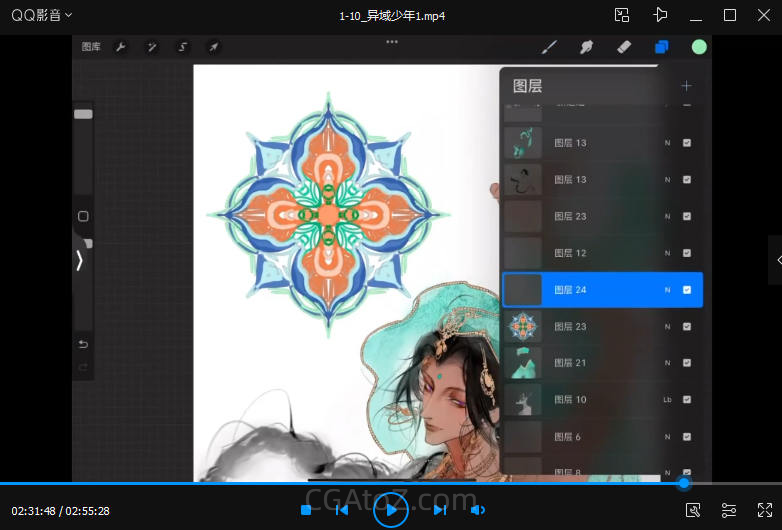
Task: Open blend mode N of 图层 21
Action: pyautogui.click(x=667, y=363)
